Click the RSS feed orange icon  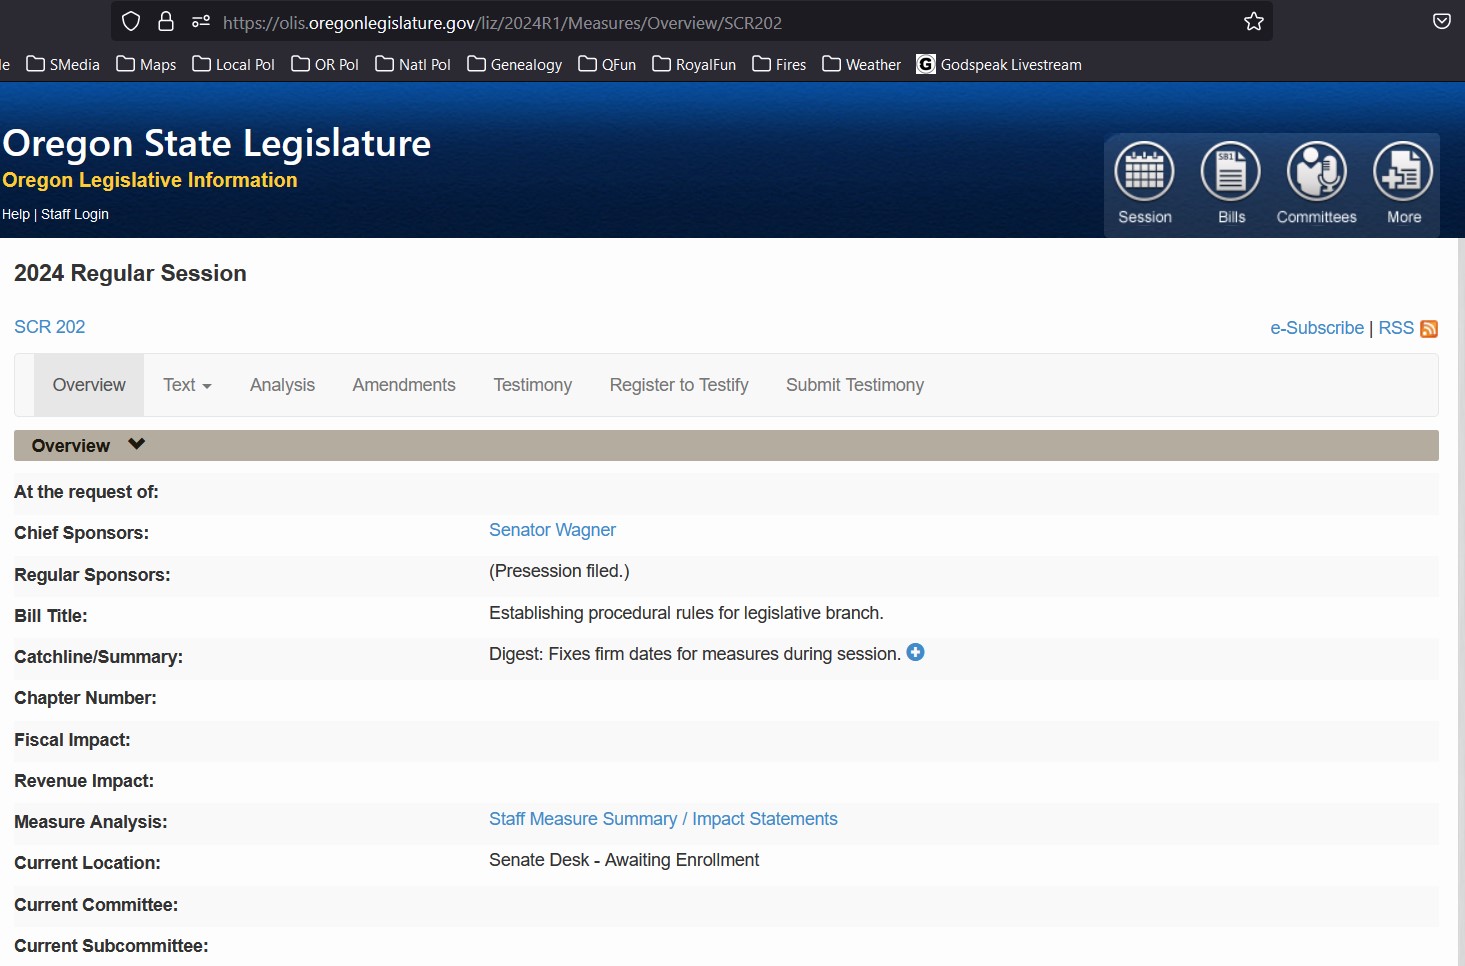(x=1429, y=329)
